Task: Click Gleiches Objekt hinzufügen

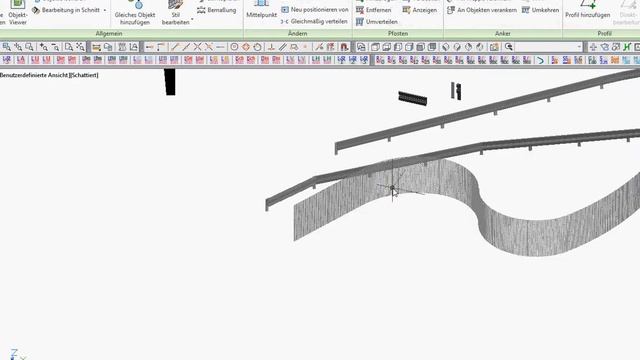Action: pos(135,13)
